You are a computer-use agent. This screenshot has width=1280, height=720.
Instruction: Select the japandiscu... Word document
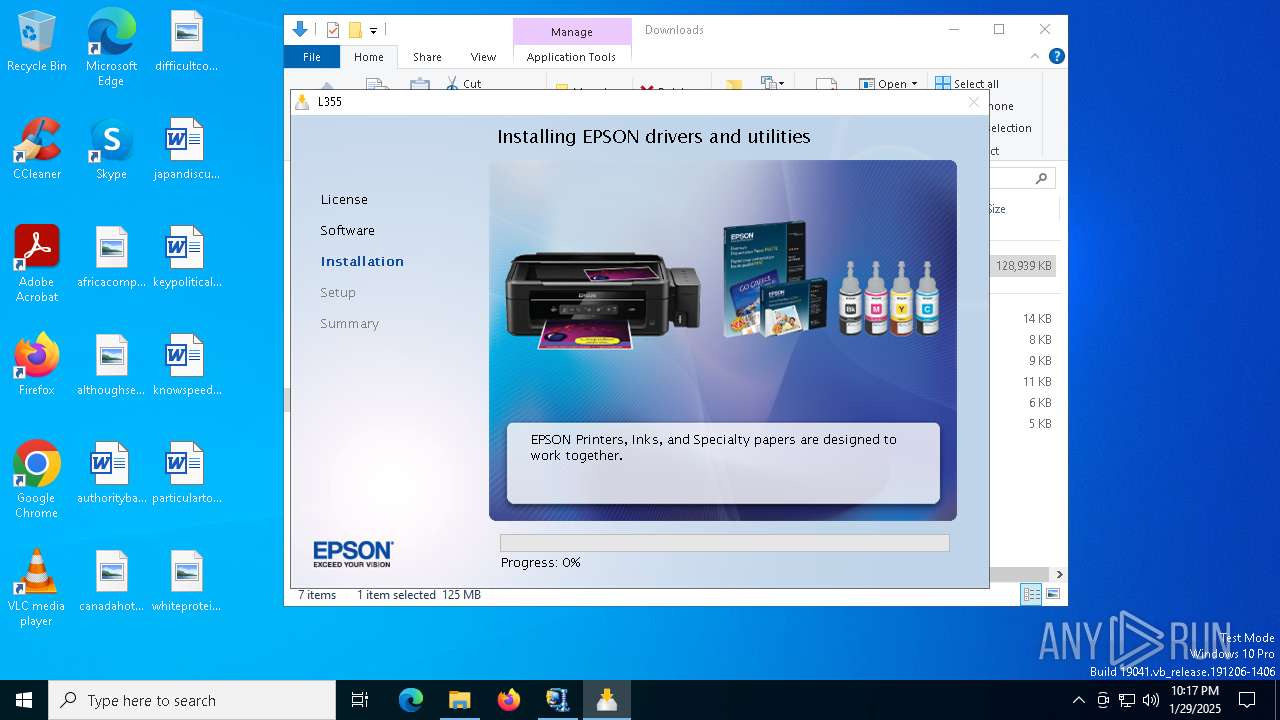pos(186,150)
